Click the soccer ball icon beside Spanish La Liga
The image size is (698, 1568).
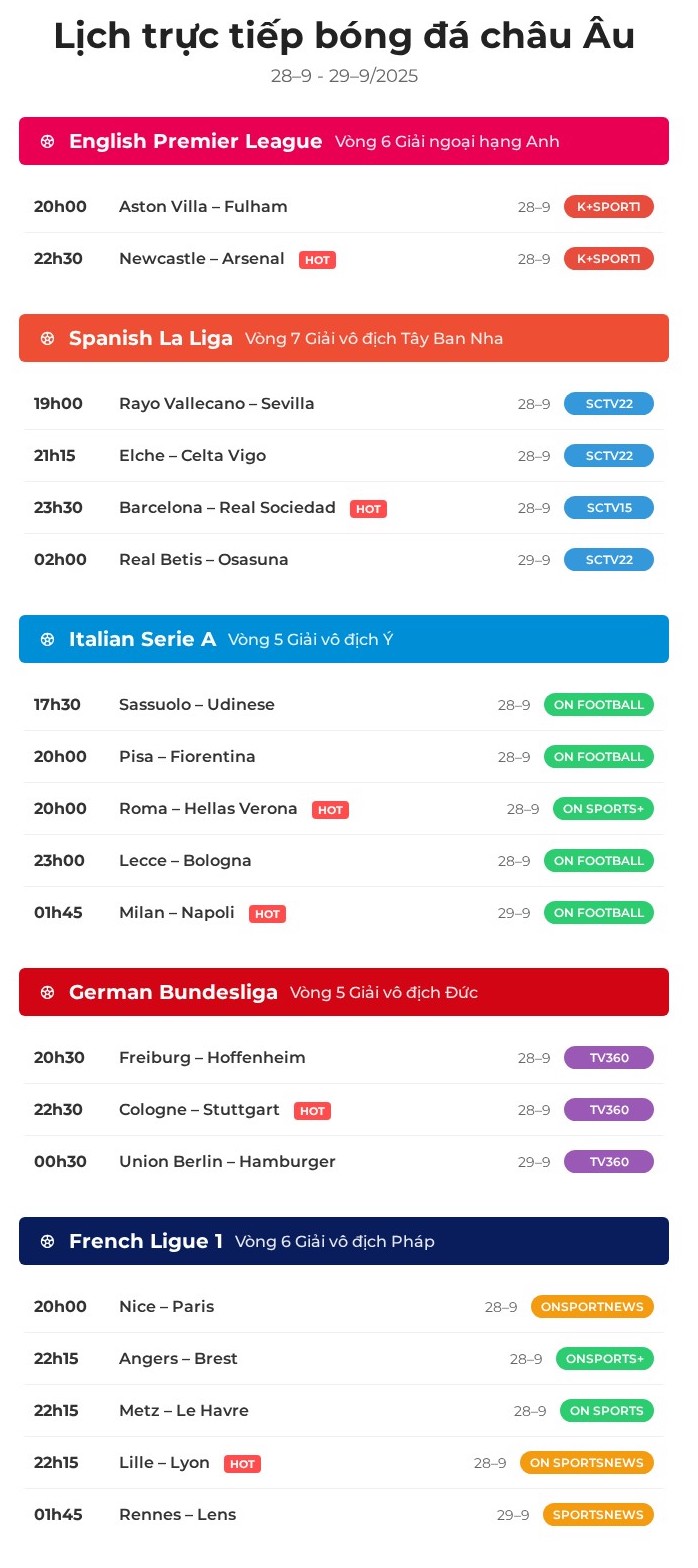click(x=47, y=339)
